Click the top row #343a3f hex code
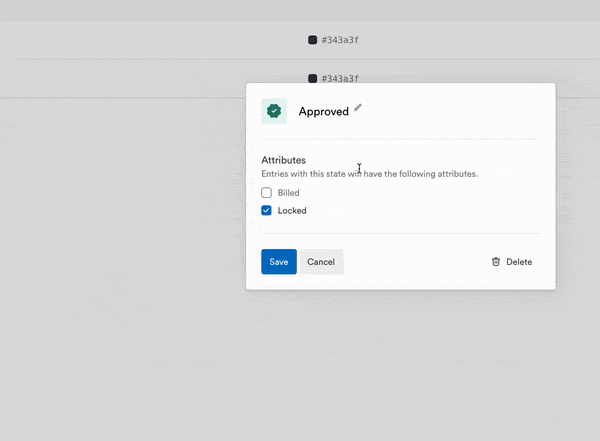Viewport: 600px width, 441px height. 340,40
